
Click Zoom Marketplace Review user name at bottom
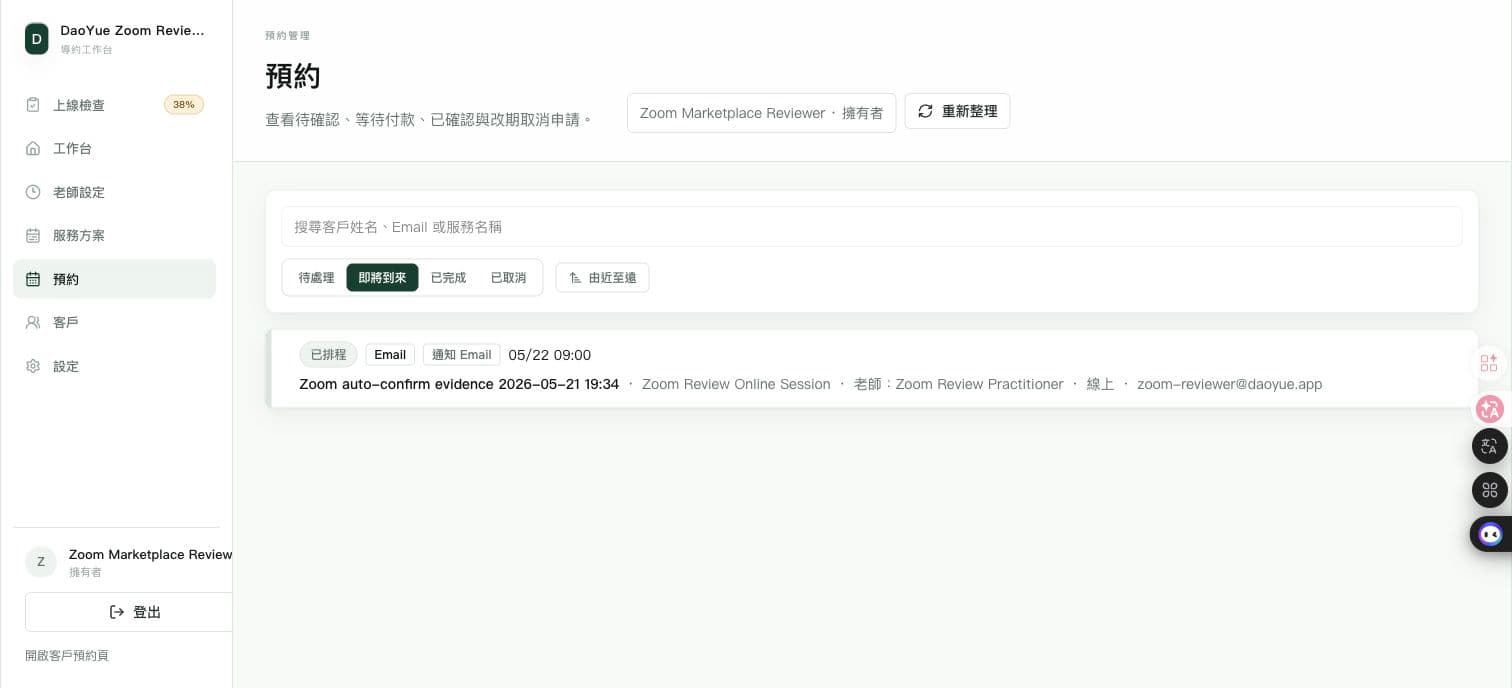click(x=150, y=554)
